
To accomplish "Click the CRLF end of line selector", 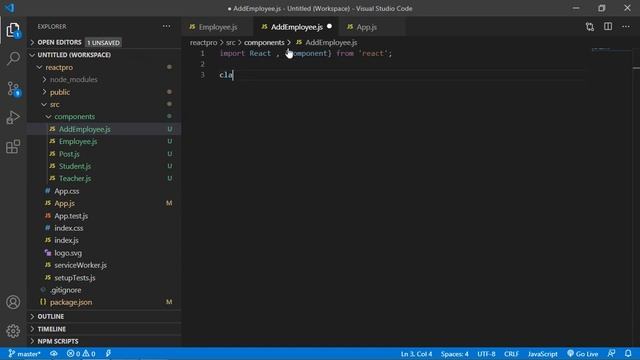I will point(511,354).
